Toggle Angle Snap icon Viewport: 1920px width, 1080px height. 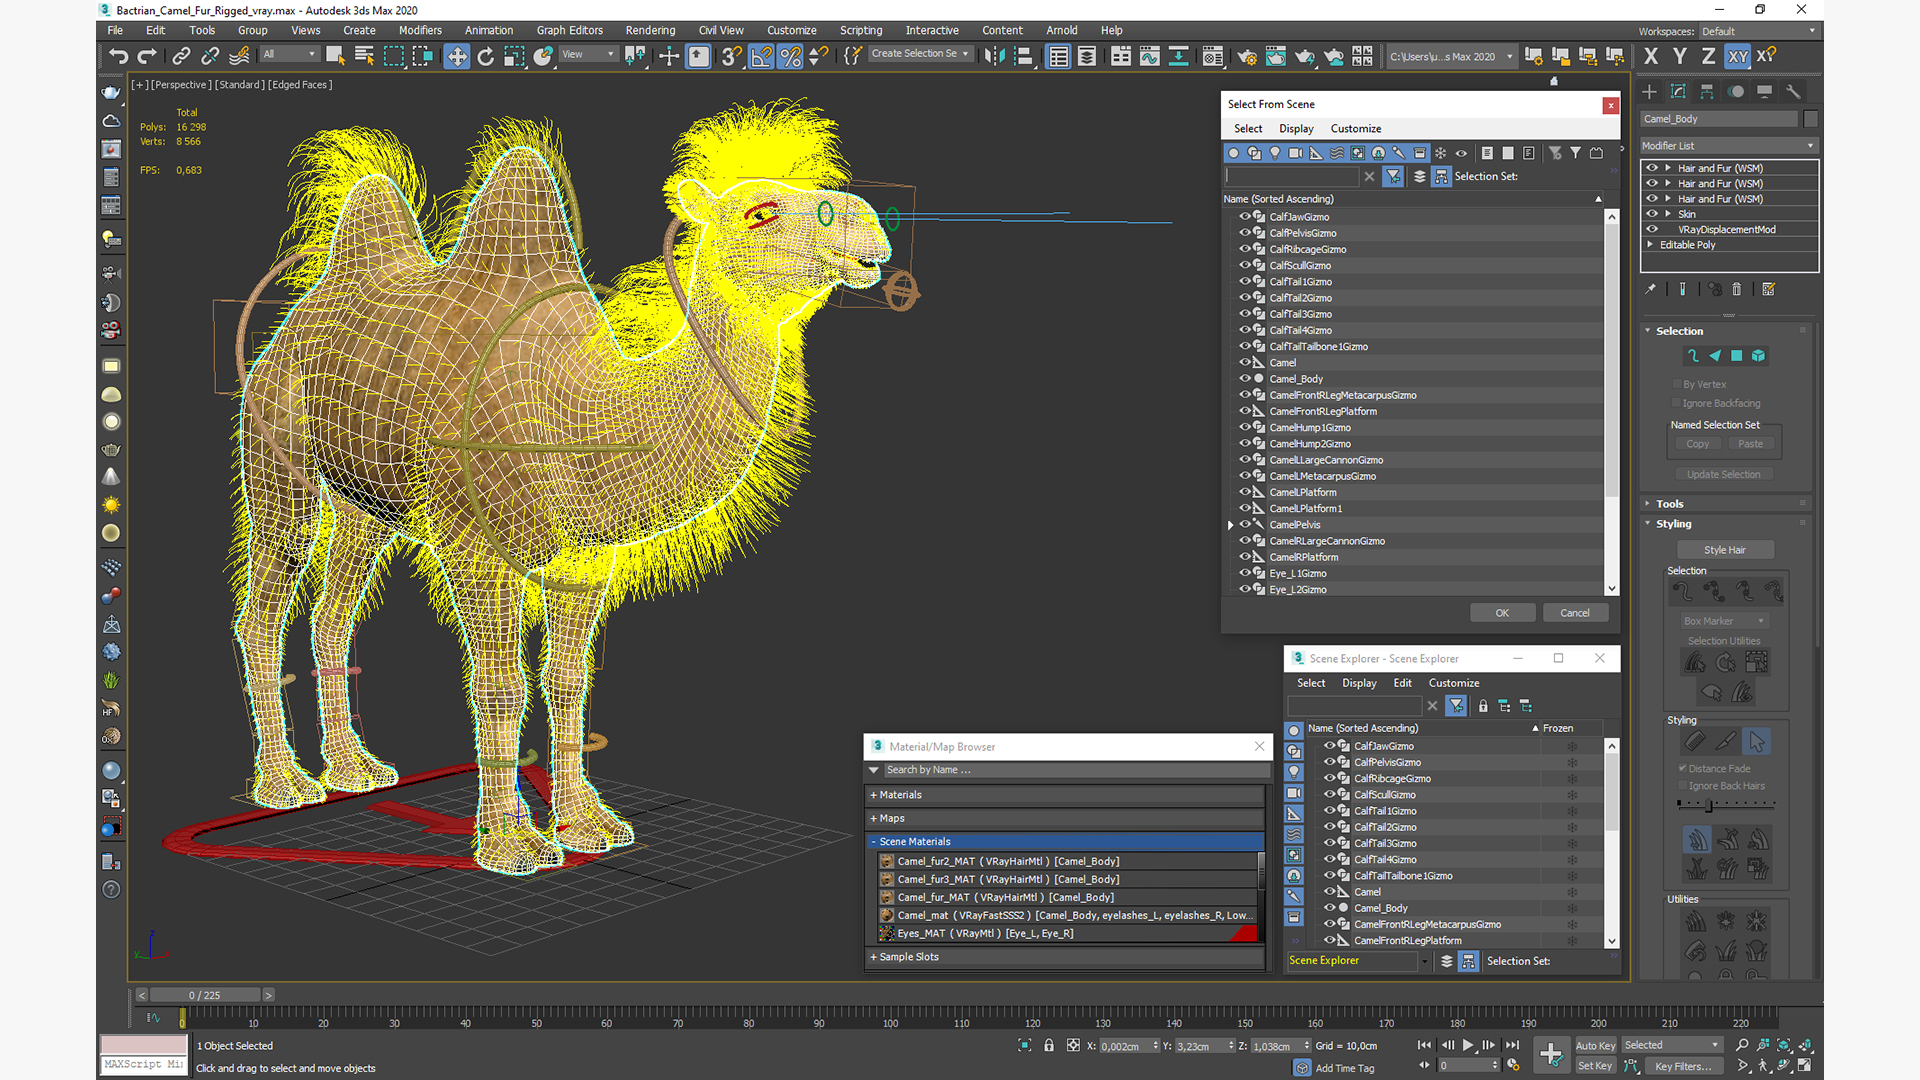click(761, 56)
